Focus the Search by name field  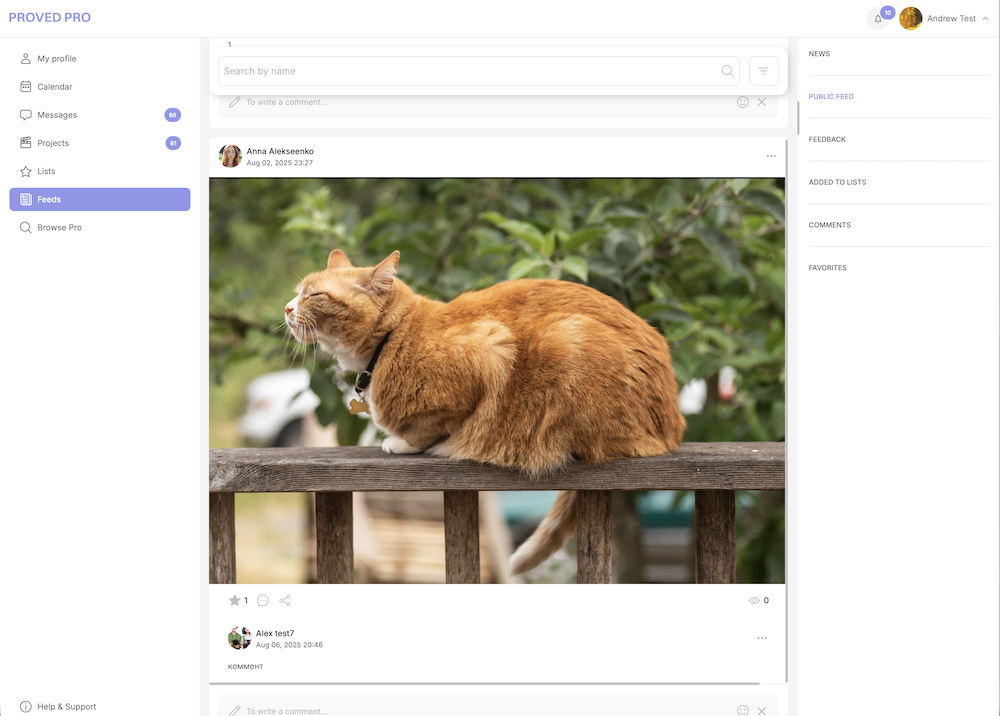(478, 71)
